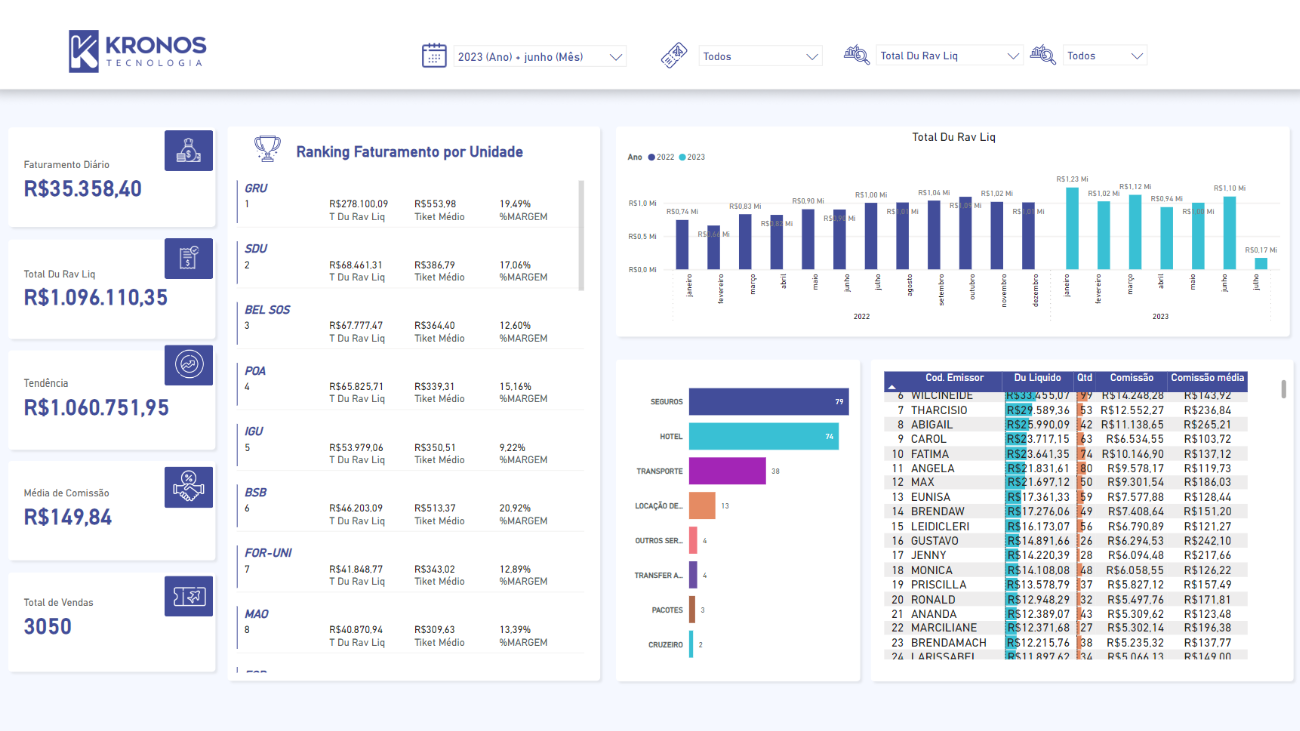Click the THARCISIO row in the emissor table
This screenshot has width=1300, height=731.
coord(1065,410)
